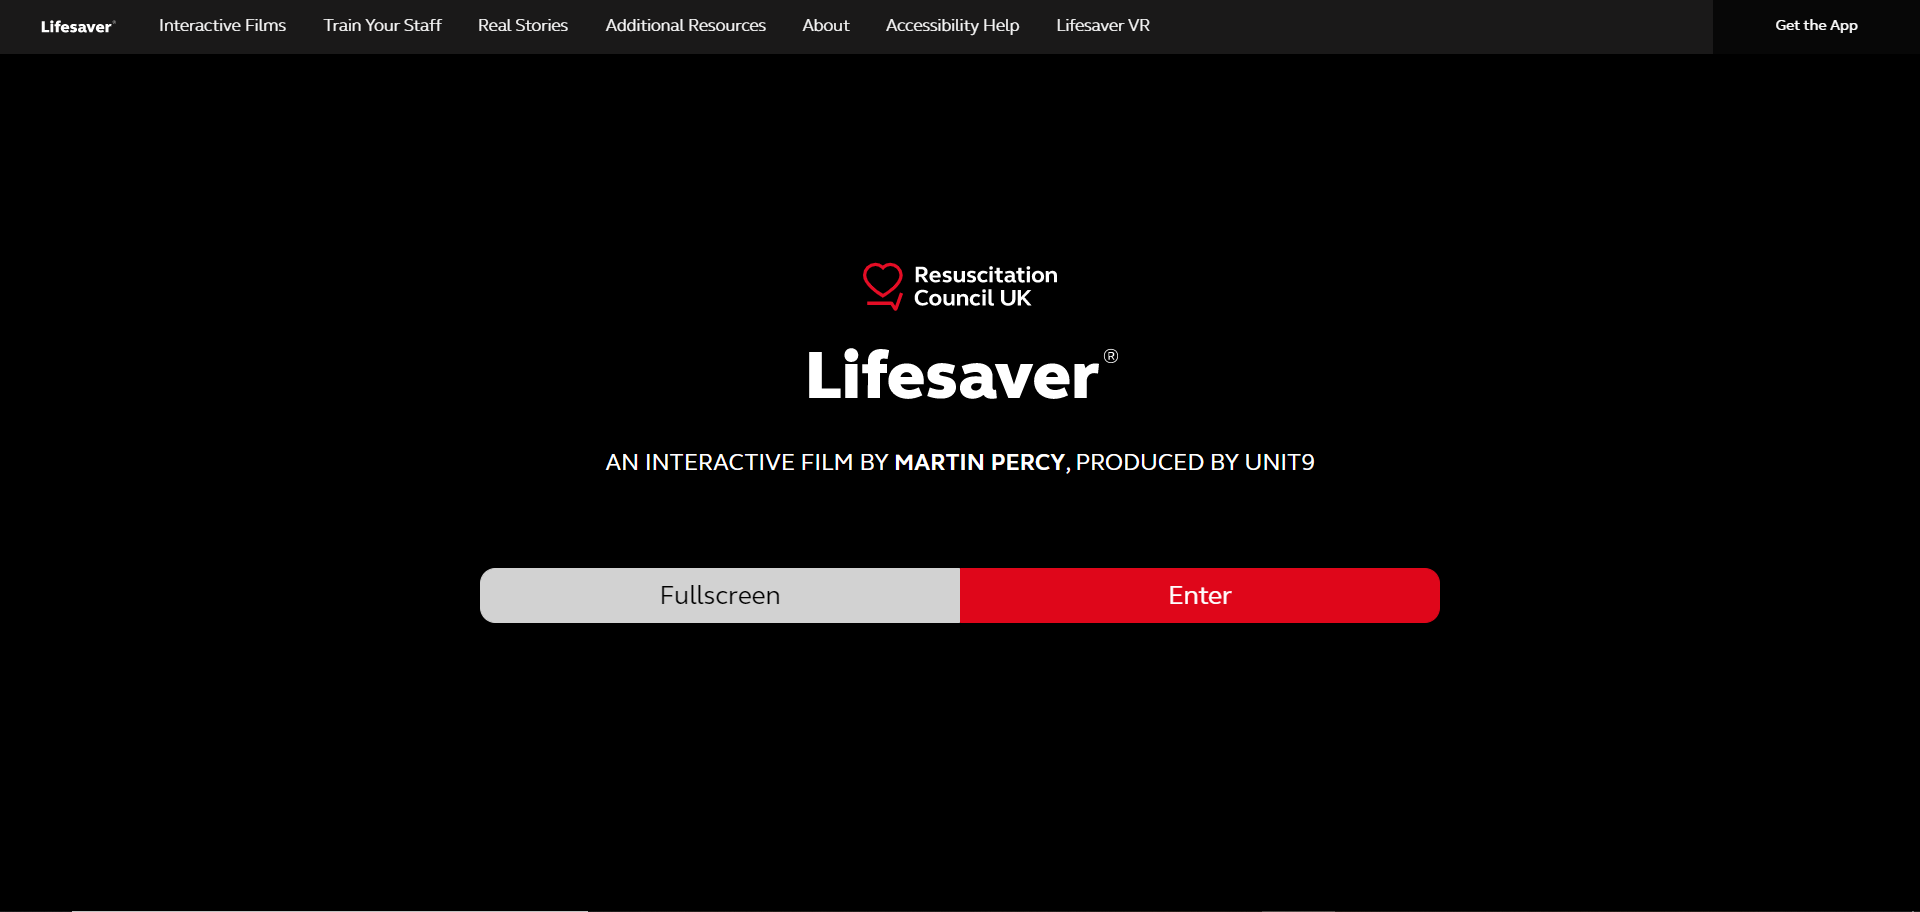This screenshot has width=1920, height=912.
Task: Open Lifesaver VR link
Action: click(1103, 25)
